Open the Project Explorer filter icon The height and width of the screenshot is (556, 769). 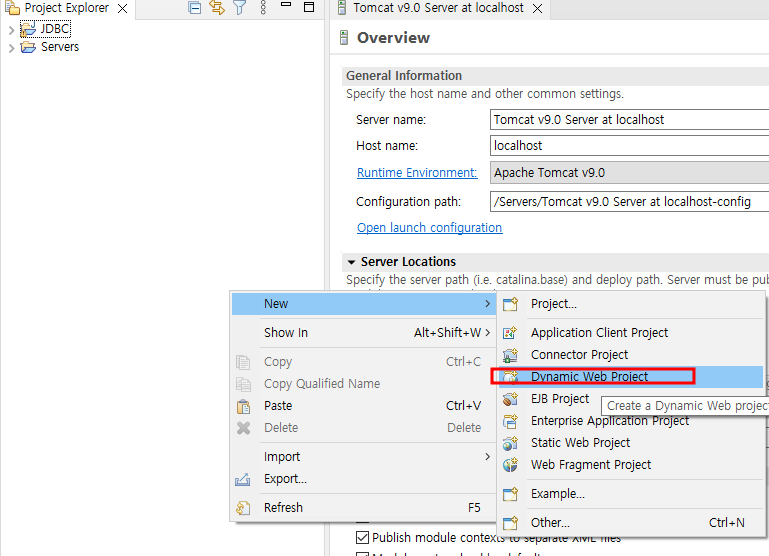239,8
